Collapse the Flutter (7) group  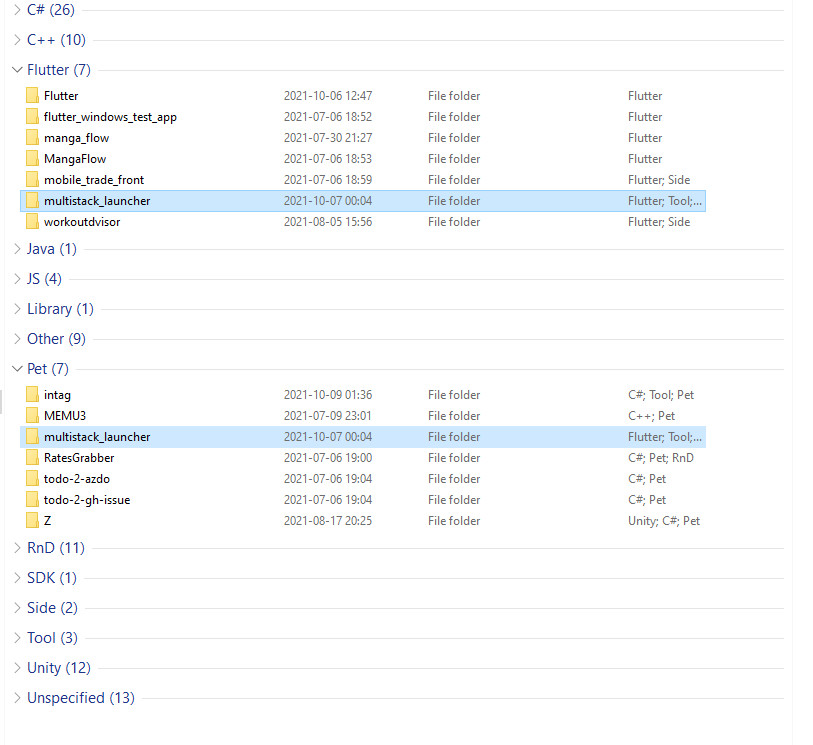point(17,70)
